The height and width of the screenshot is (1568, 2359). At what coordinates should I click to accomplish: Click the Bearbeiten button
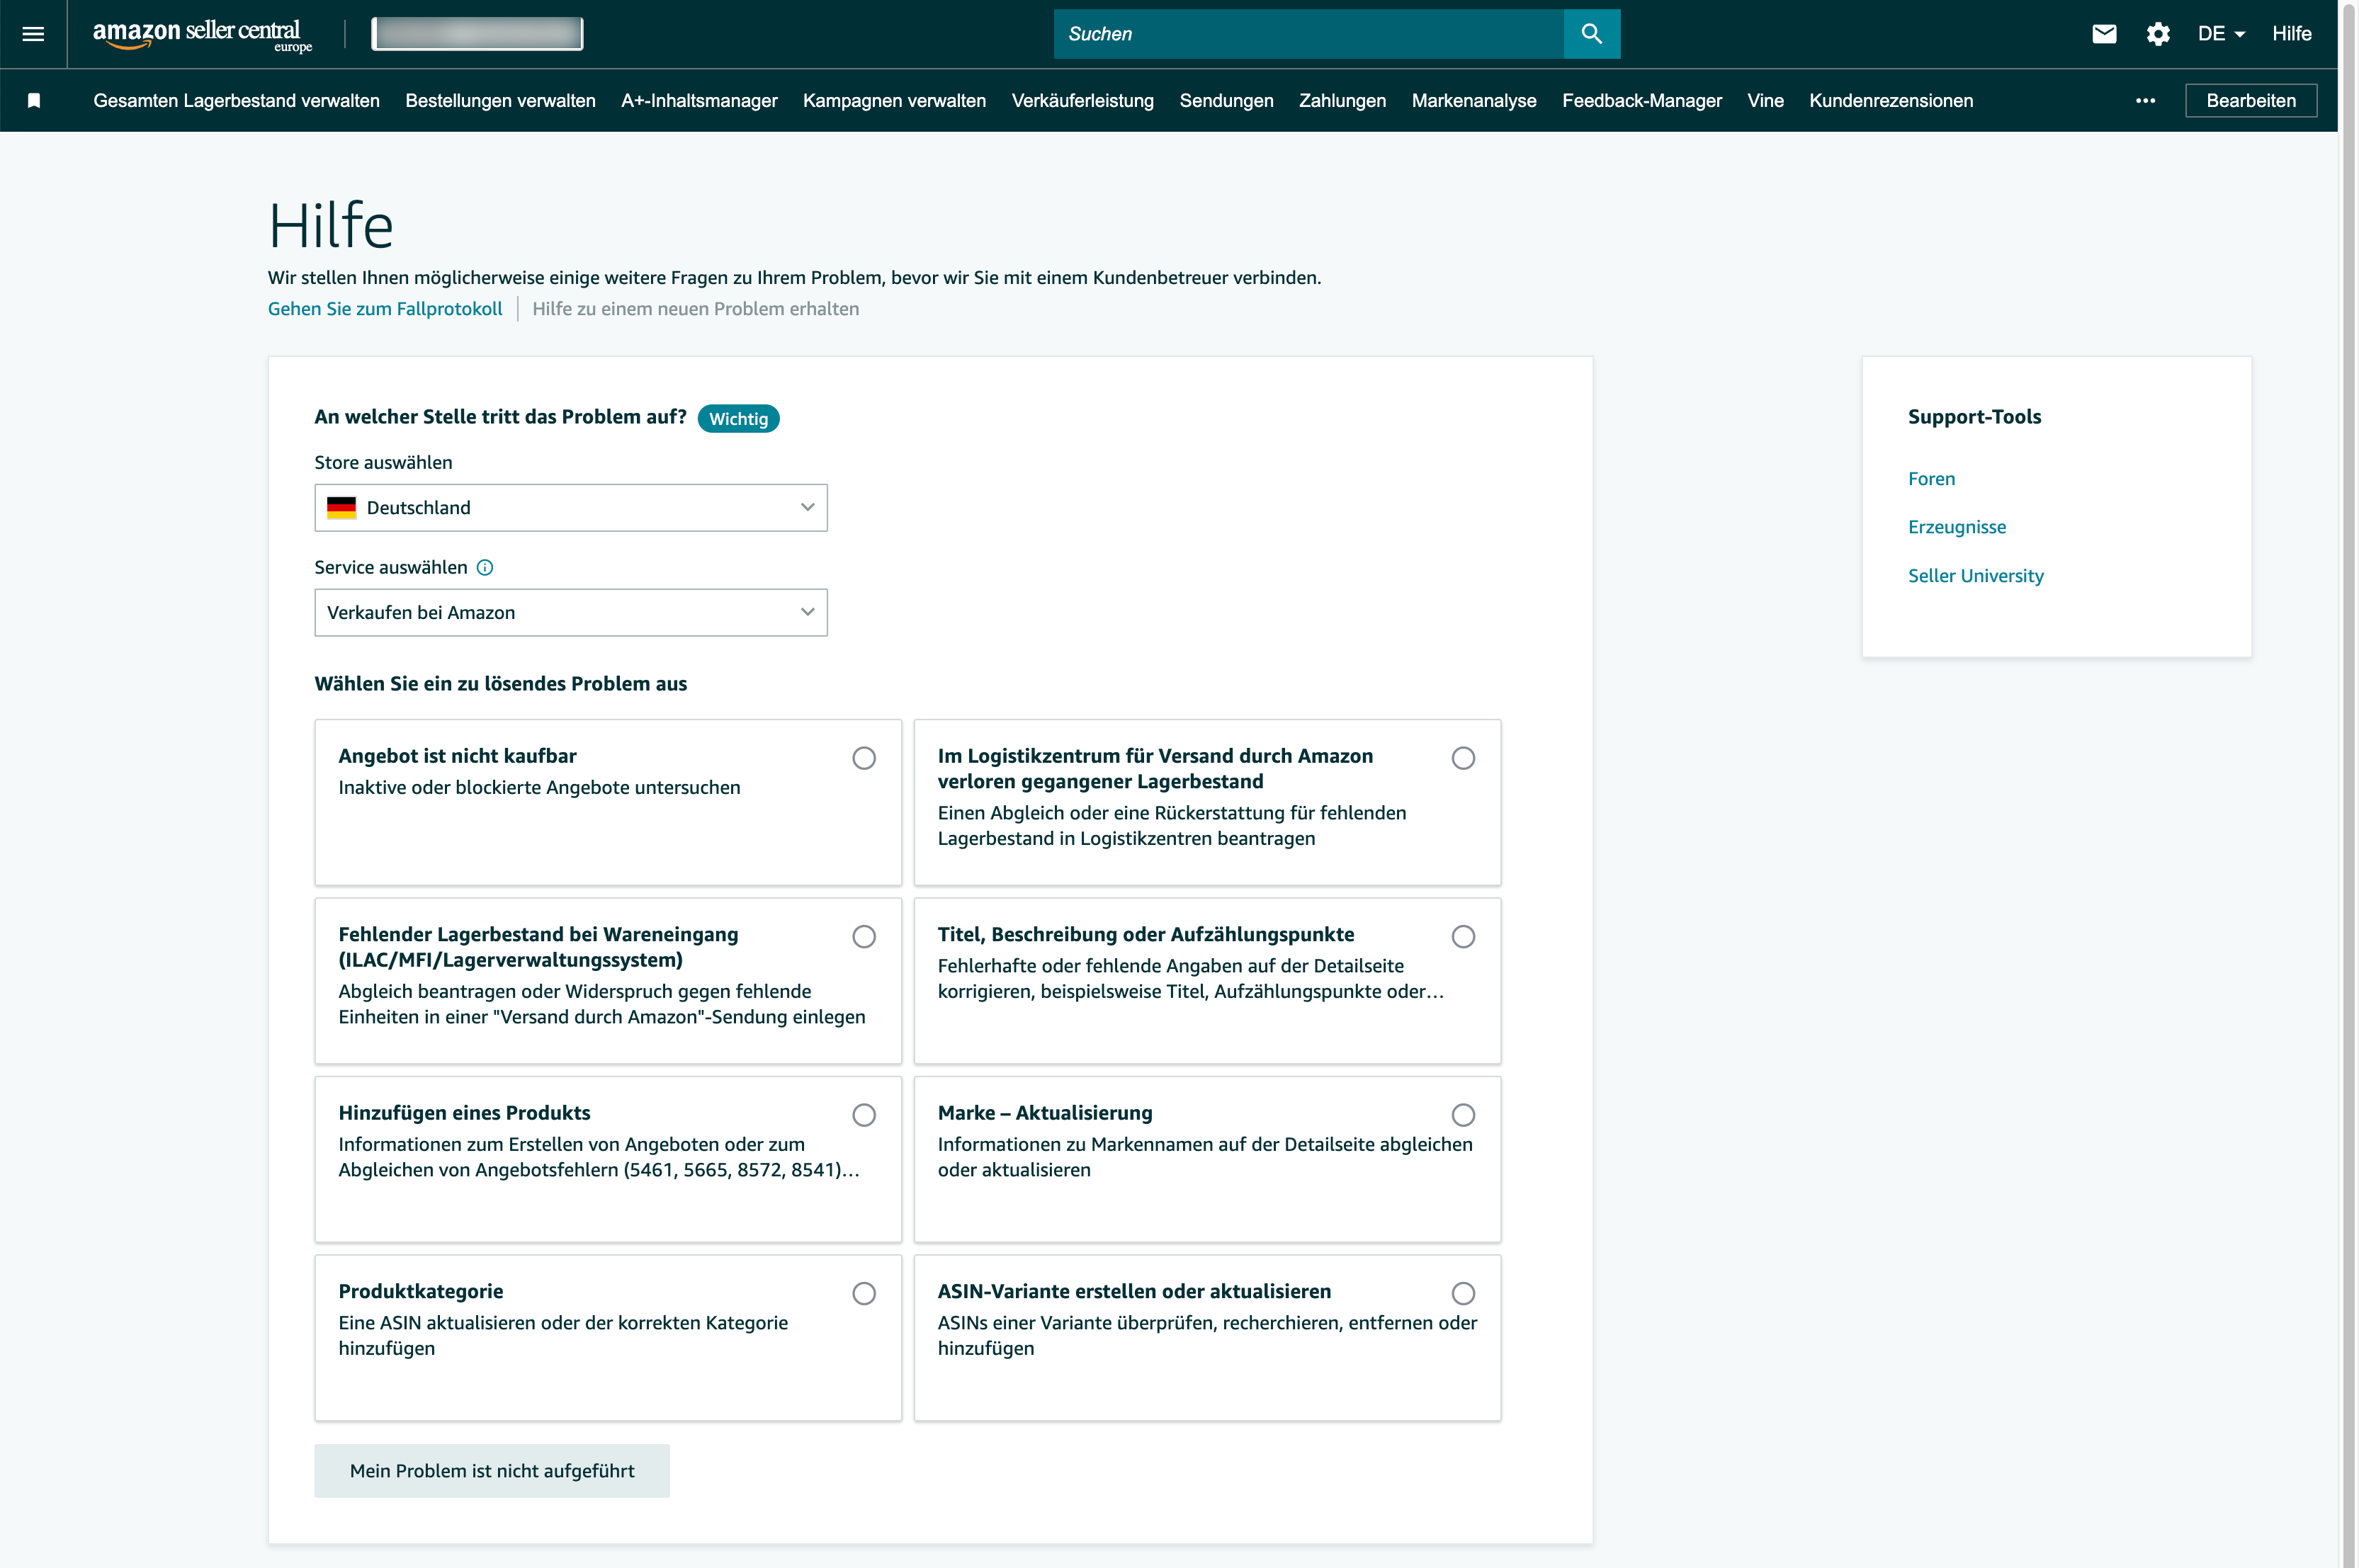2250,100
